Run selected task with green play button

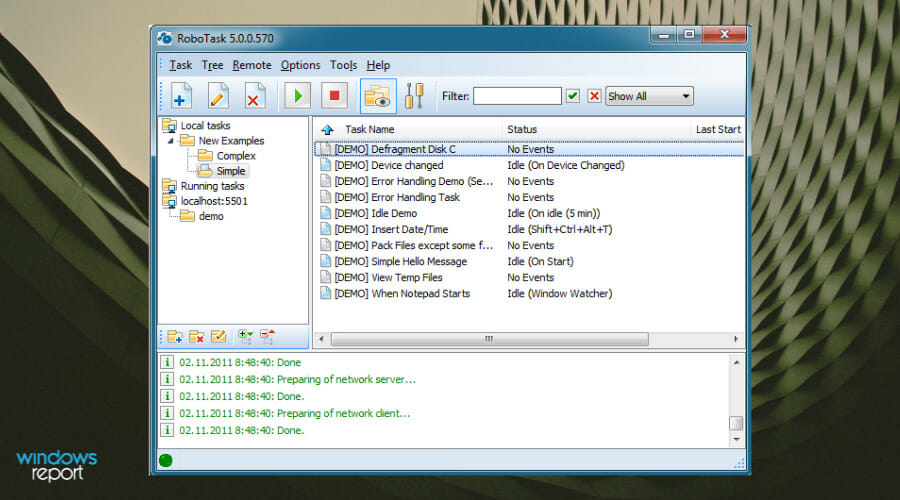[297, 96]
